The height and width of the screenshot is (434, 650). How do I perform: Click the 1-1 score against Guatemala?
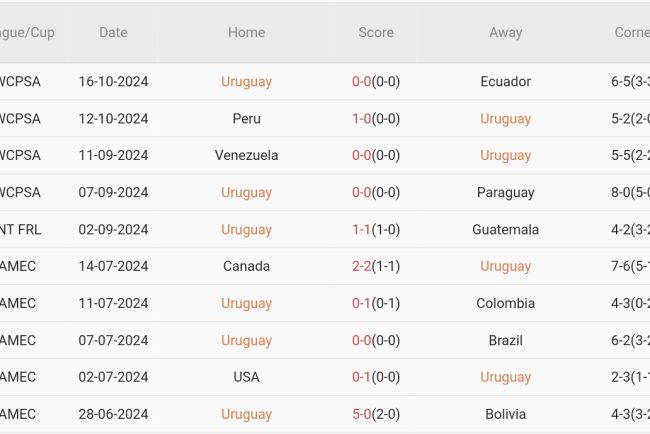362,229
